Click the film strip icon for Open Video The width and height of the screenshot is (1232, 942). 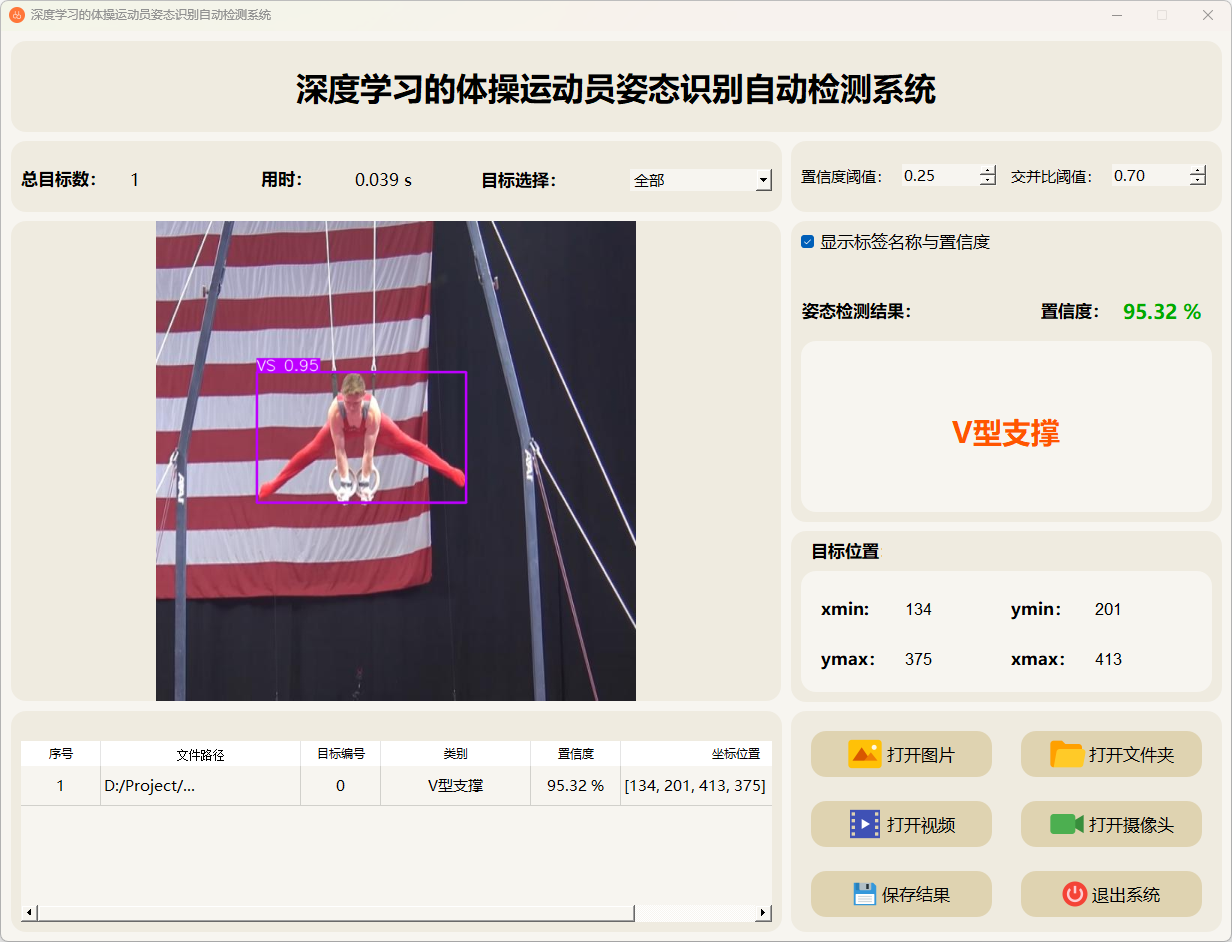[x=864, y=824]
